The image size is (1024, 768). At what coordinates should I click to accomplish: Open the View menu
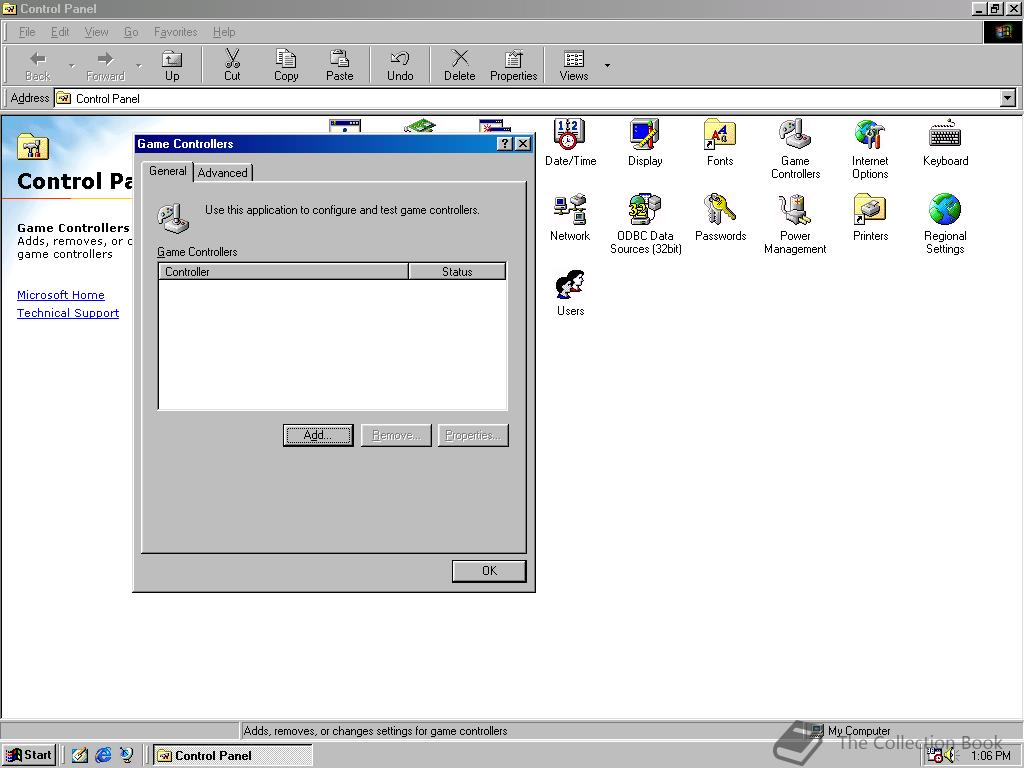coord(96,32)
